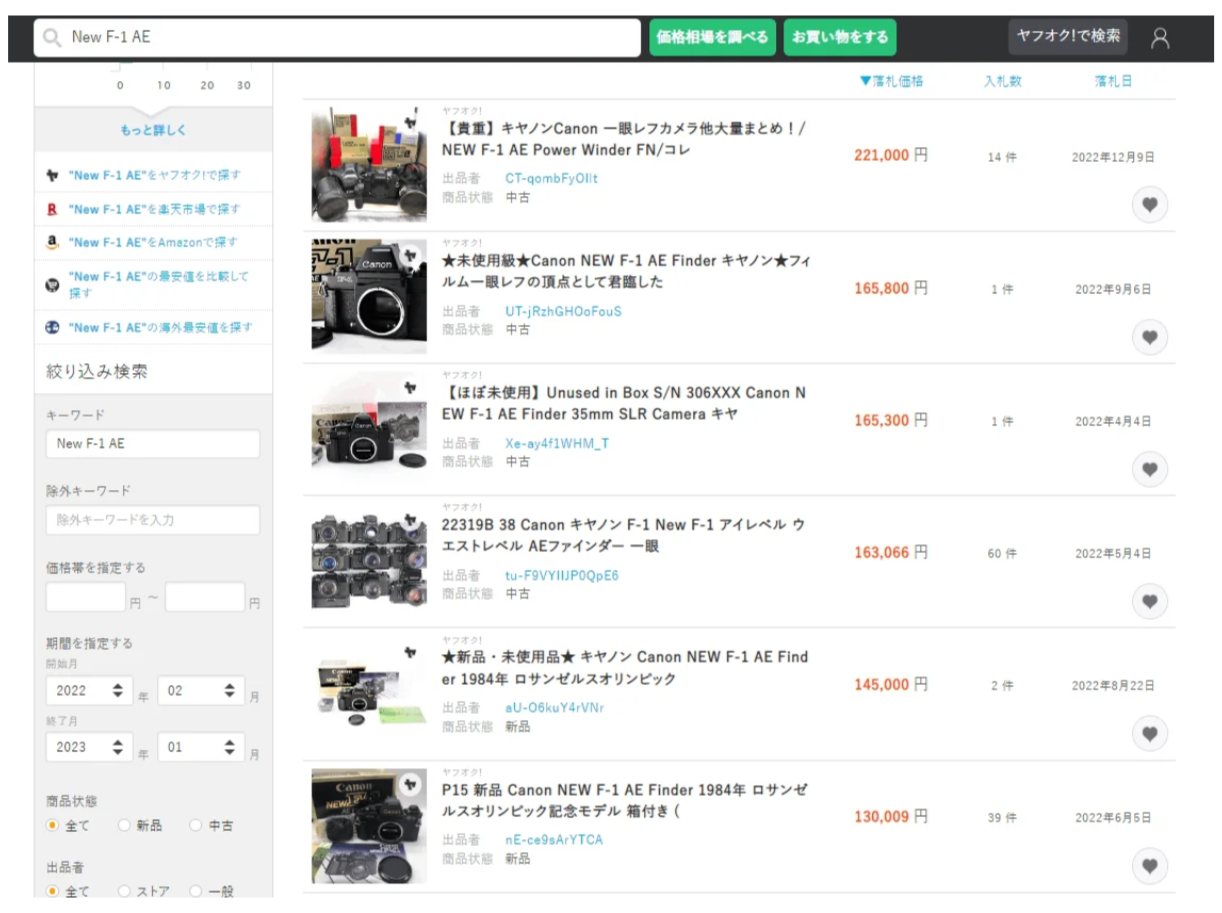The width and height of the screenshot is (1222, 913).
Task: Favorite the 163,066円 listing with heart icon
Action: (1150, 601)
